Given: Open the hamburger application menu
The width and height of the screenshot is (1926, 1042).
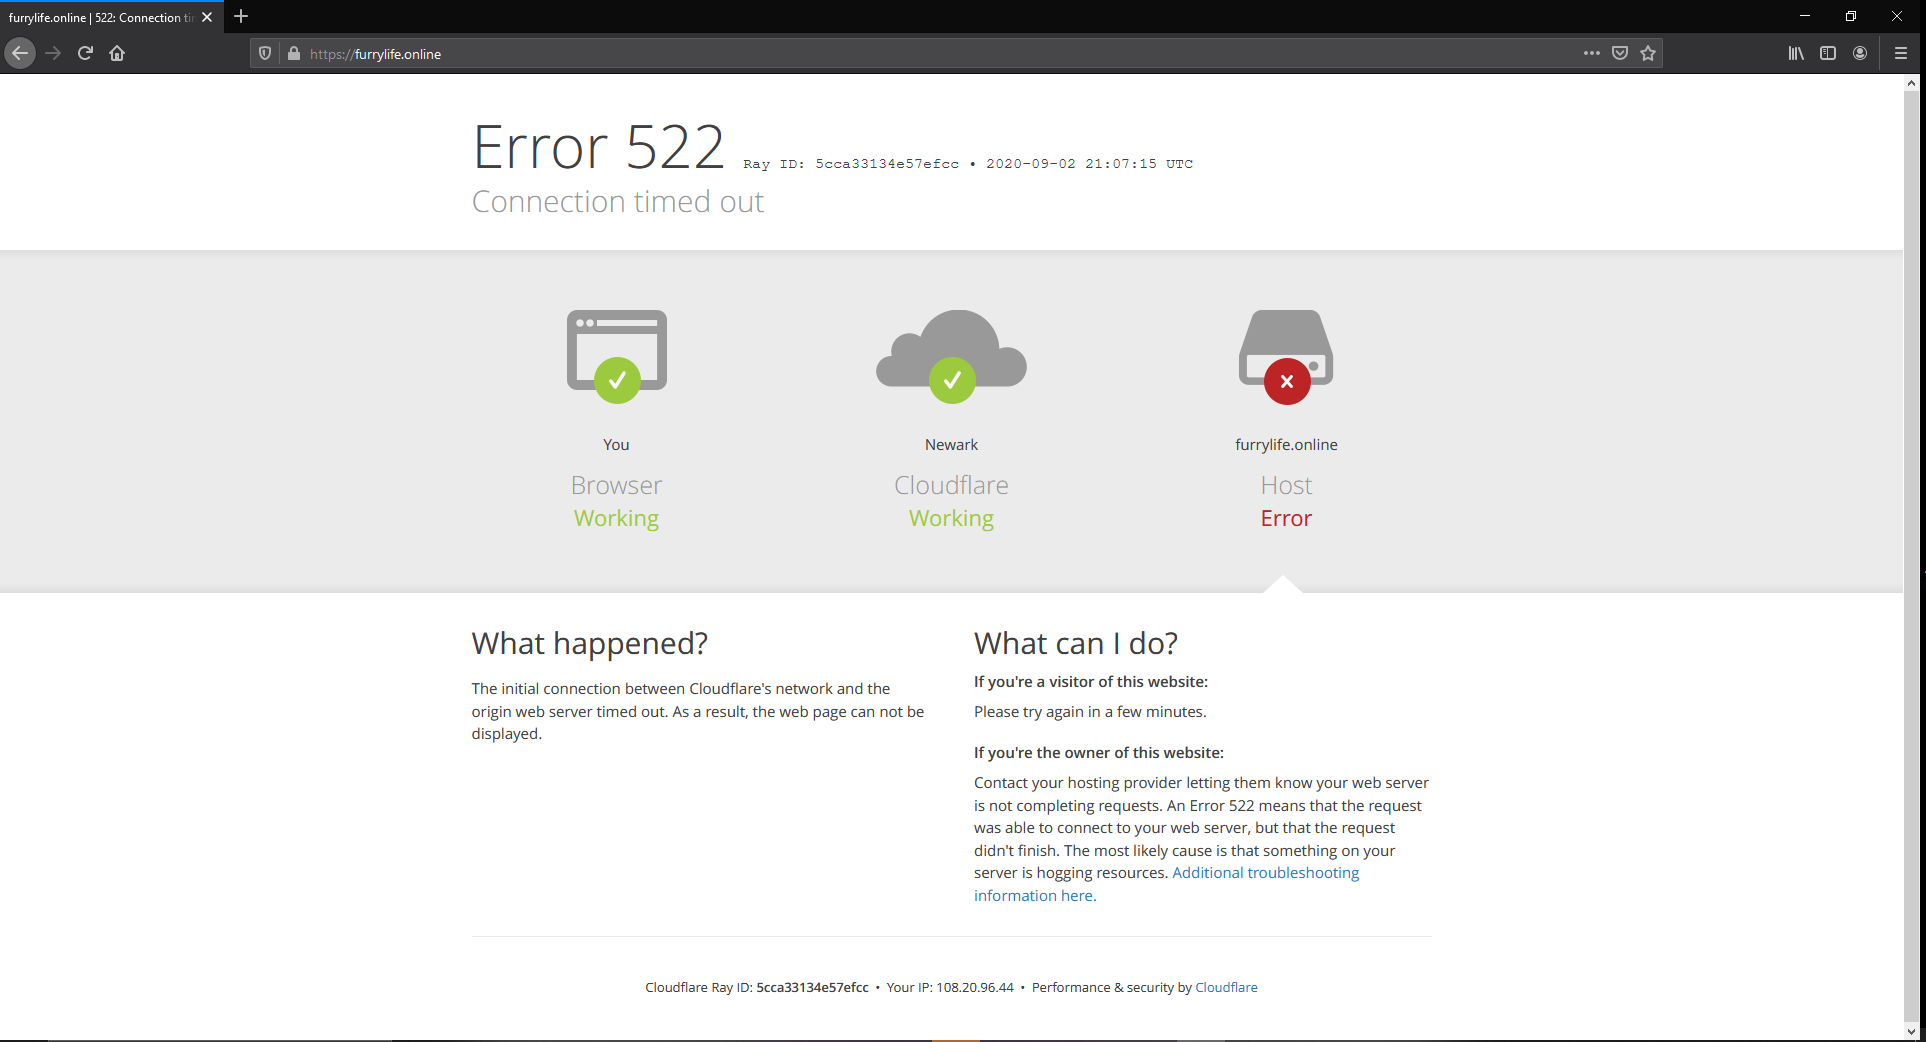Looking at the screenshot, I should (x=1901, y=53).
